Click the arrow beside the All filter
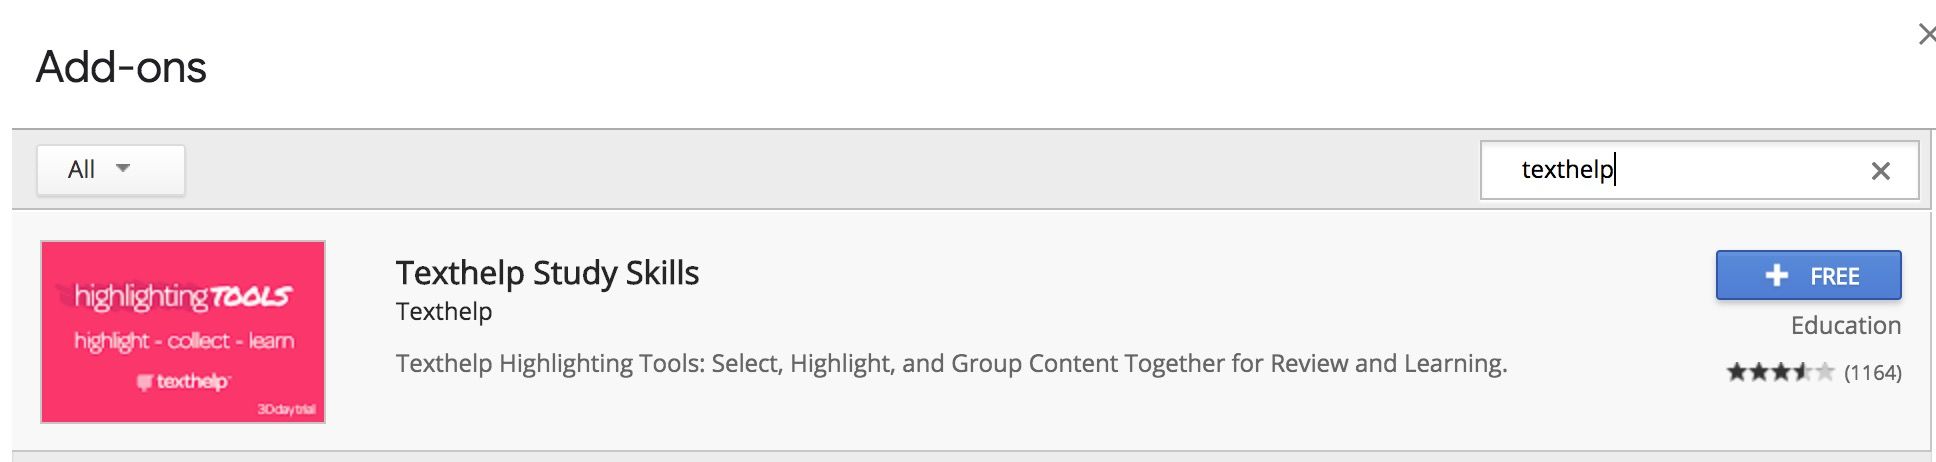 123,168
